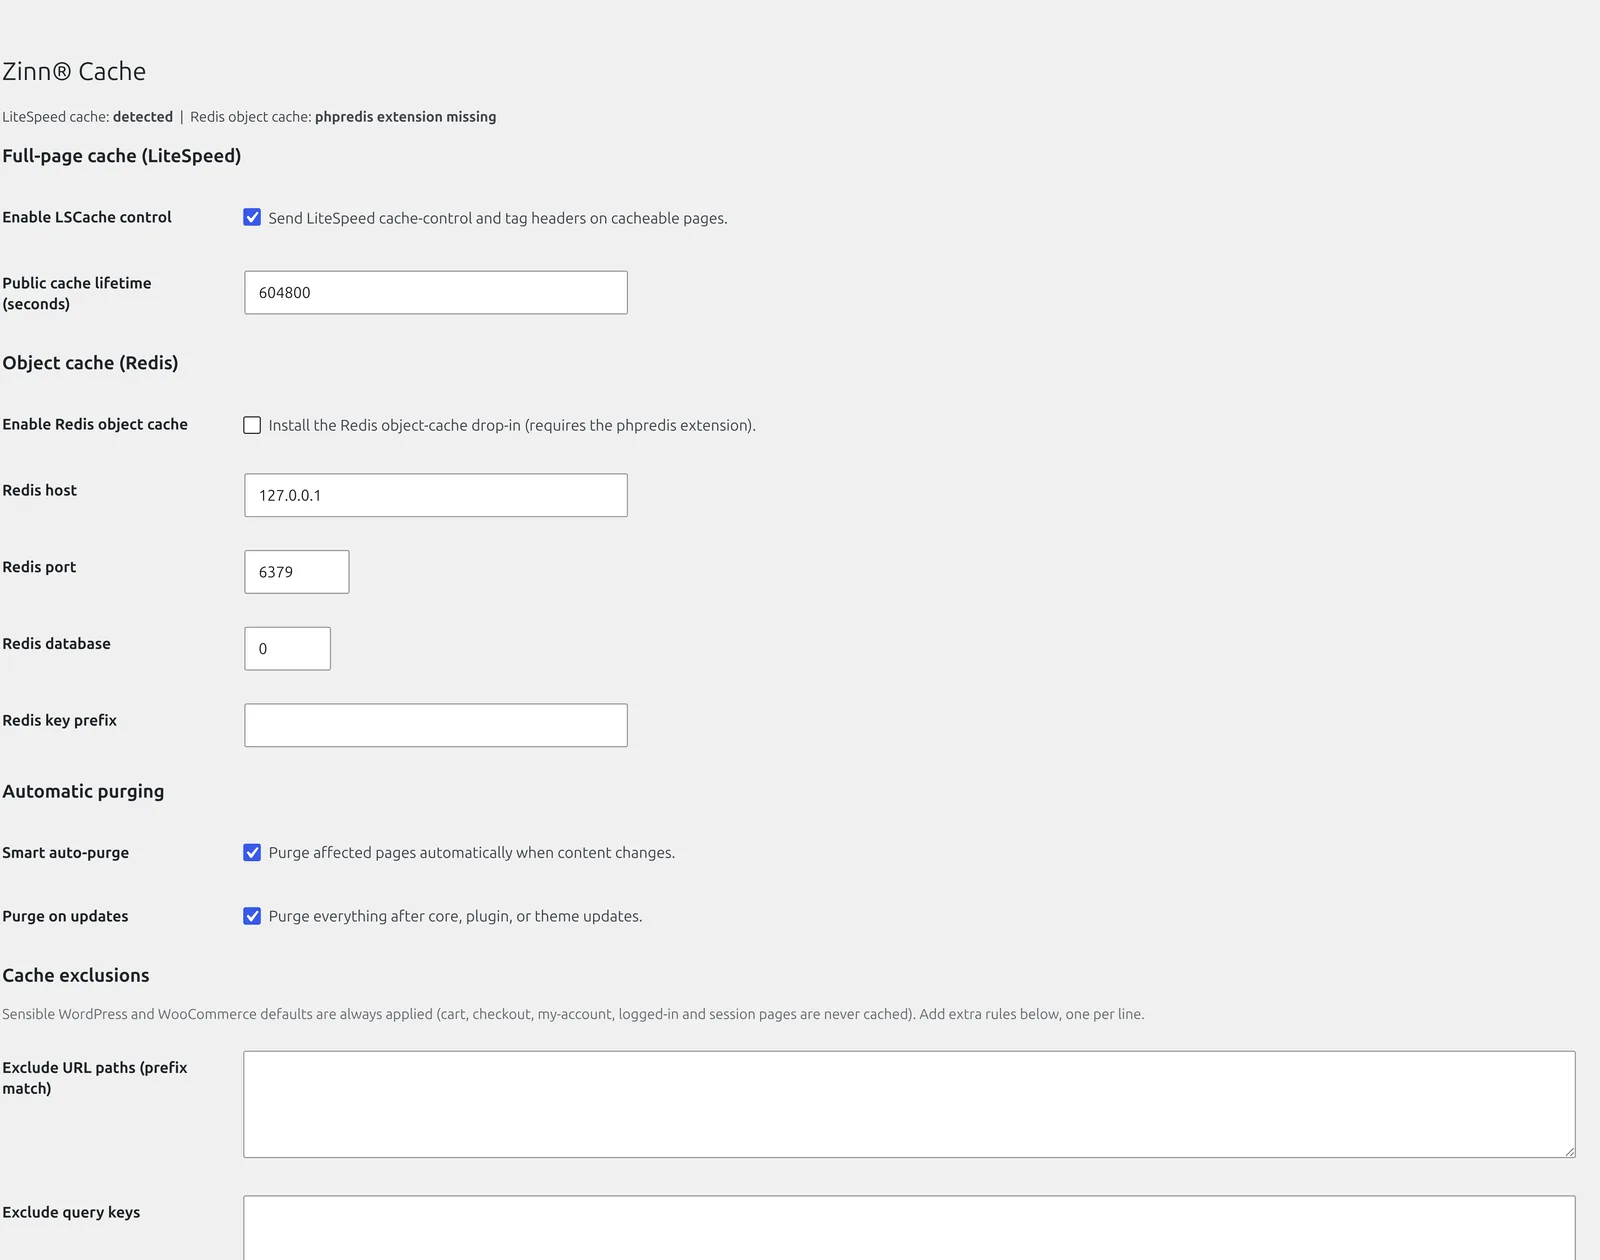The image size is (1600, 1260).
Task: Focus the Redis host input
Action: [x=436, y=495]
